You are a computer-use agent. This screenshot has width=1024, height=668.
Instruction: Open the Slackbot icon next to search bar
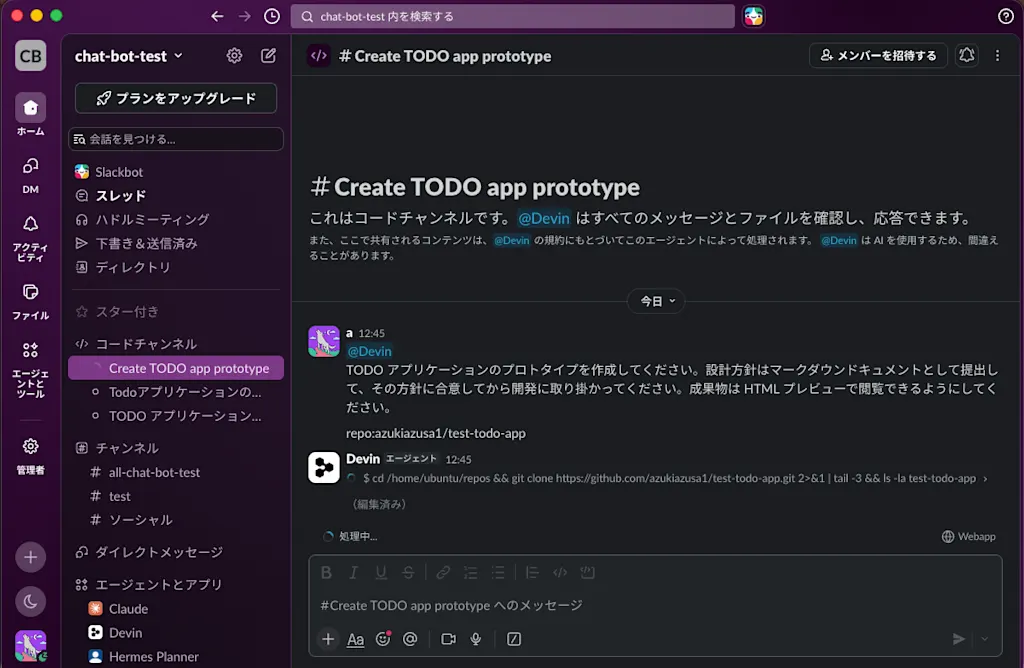(754, 16)
